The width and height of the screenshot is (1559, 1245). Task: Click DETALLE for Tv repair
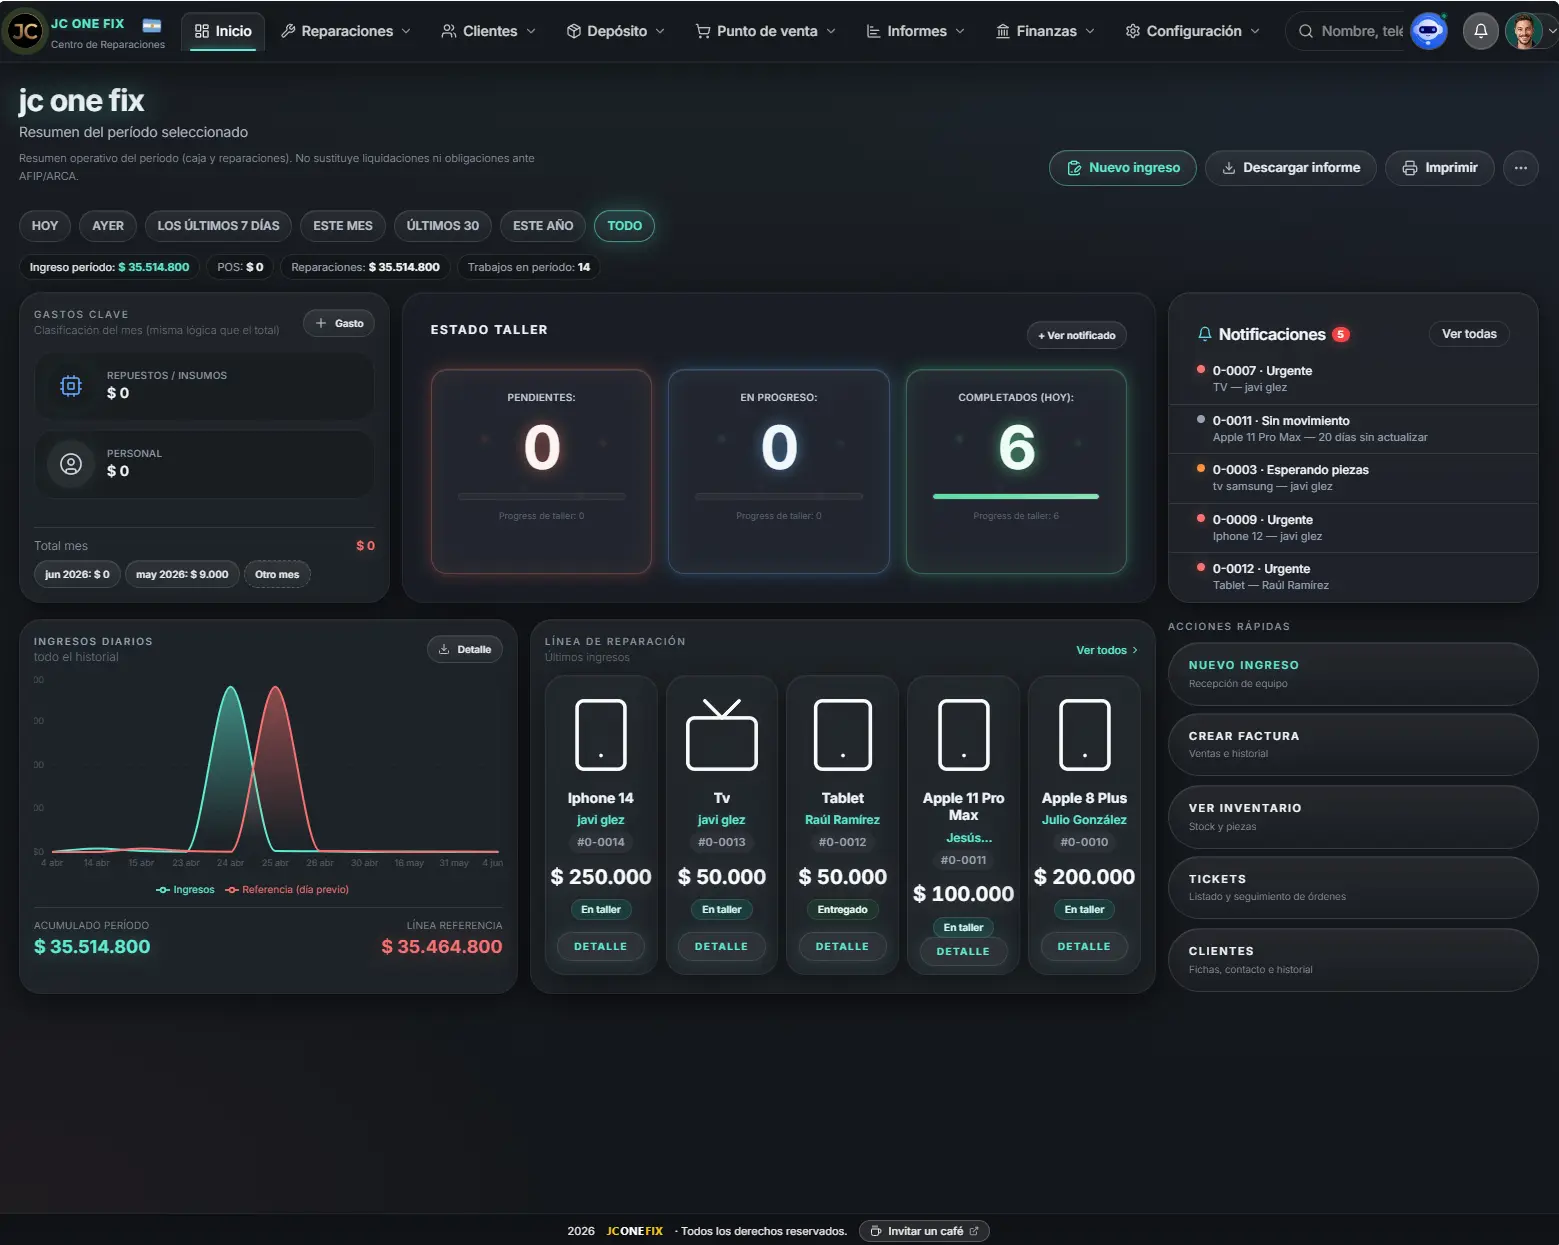coord(722,946)
